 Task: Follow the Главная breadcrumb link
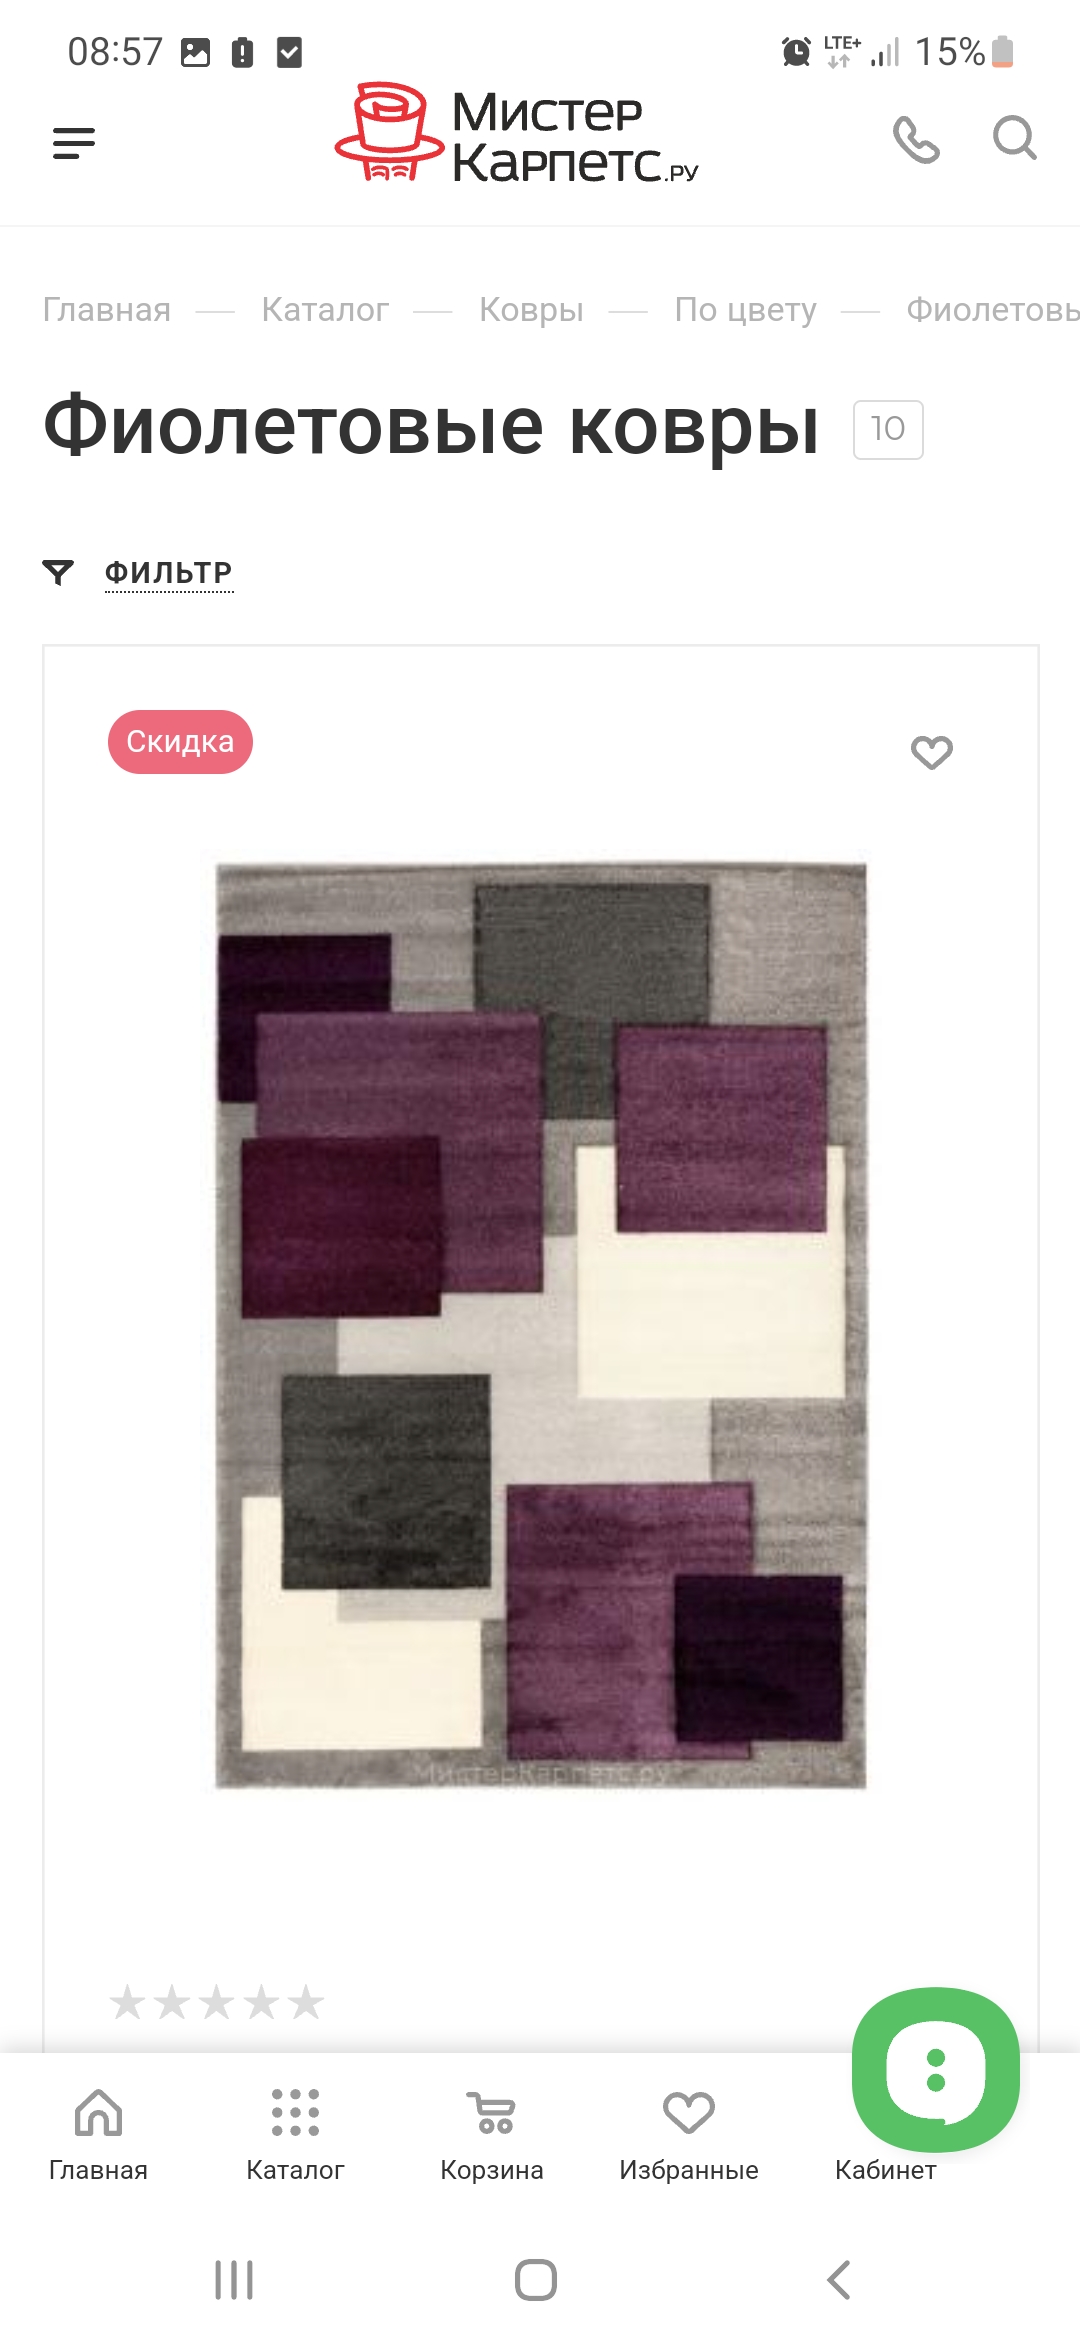pyautogui.click(x=107, y=310)
